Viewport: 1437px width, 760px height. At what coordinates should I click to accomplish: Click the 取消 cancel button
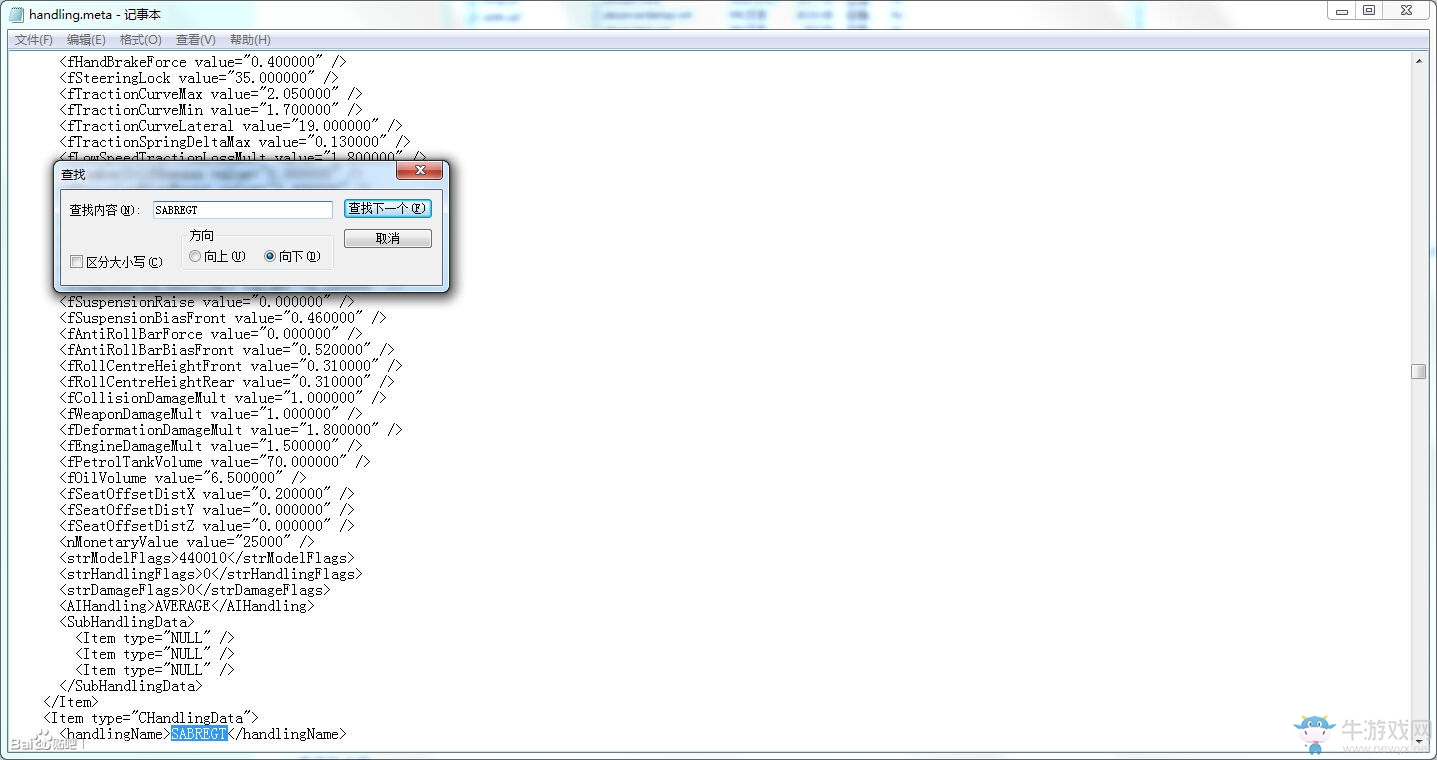388,239
